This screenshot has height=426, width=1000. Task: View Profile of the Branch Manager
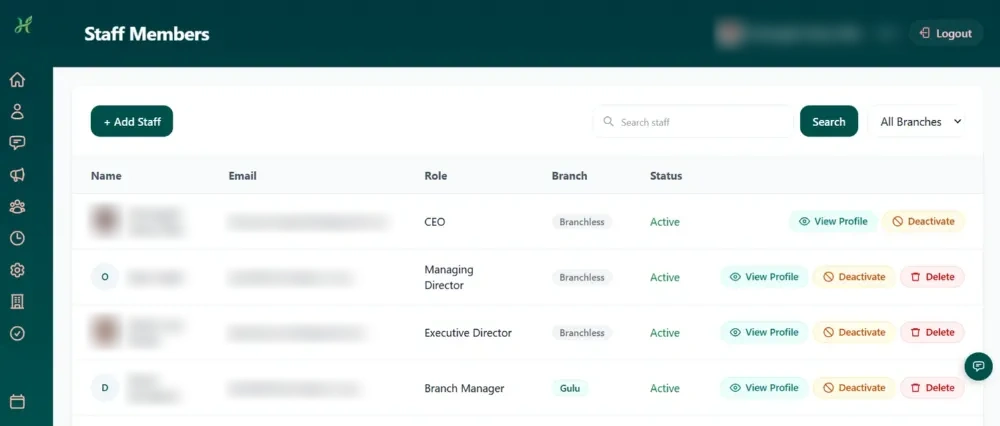coord(764,388)
